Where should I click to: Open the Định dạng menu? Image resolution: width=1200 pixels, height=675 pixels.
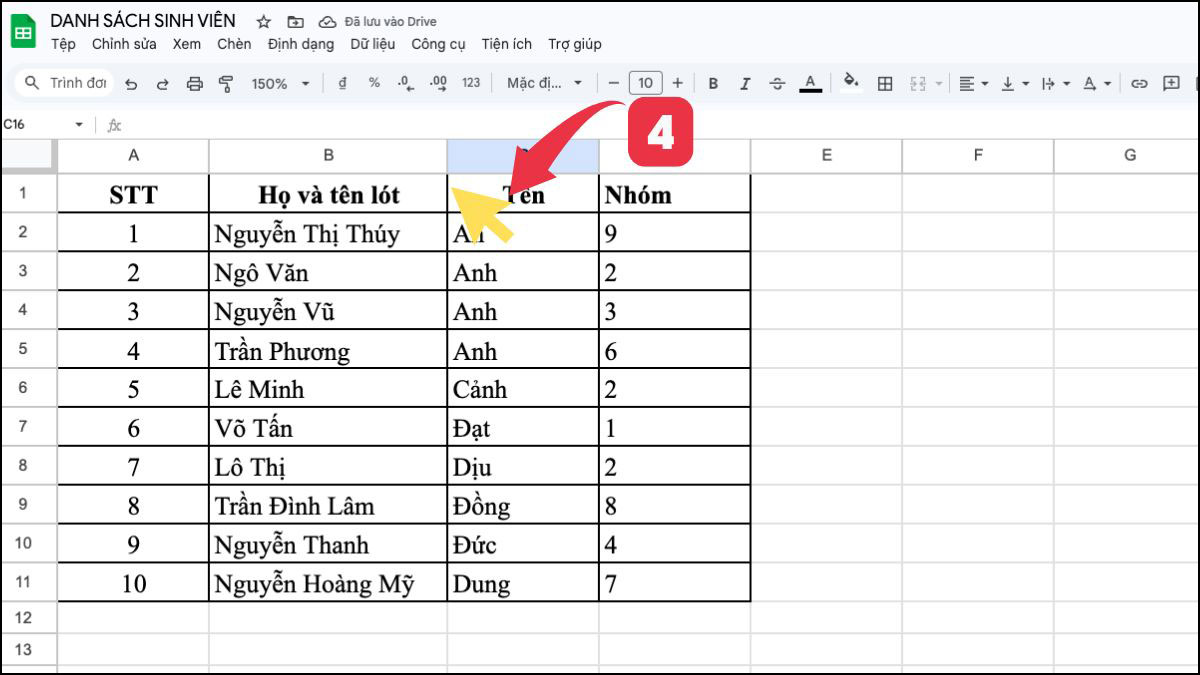(300, 44)
